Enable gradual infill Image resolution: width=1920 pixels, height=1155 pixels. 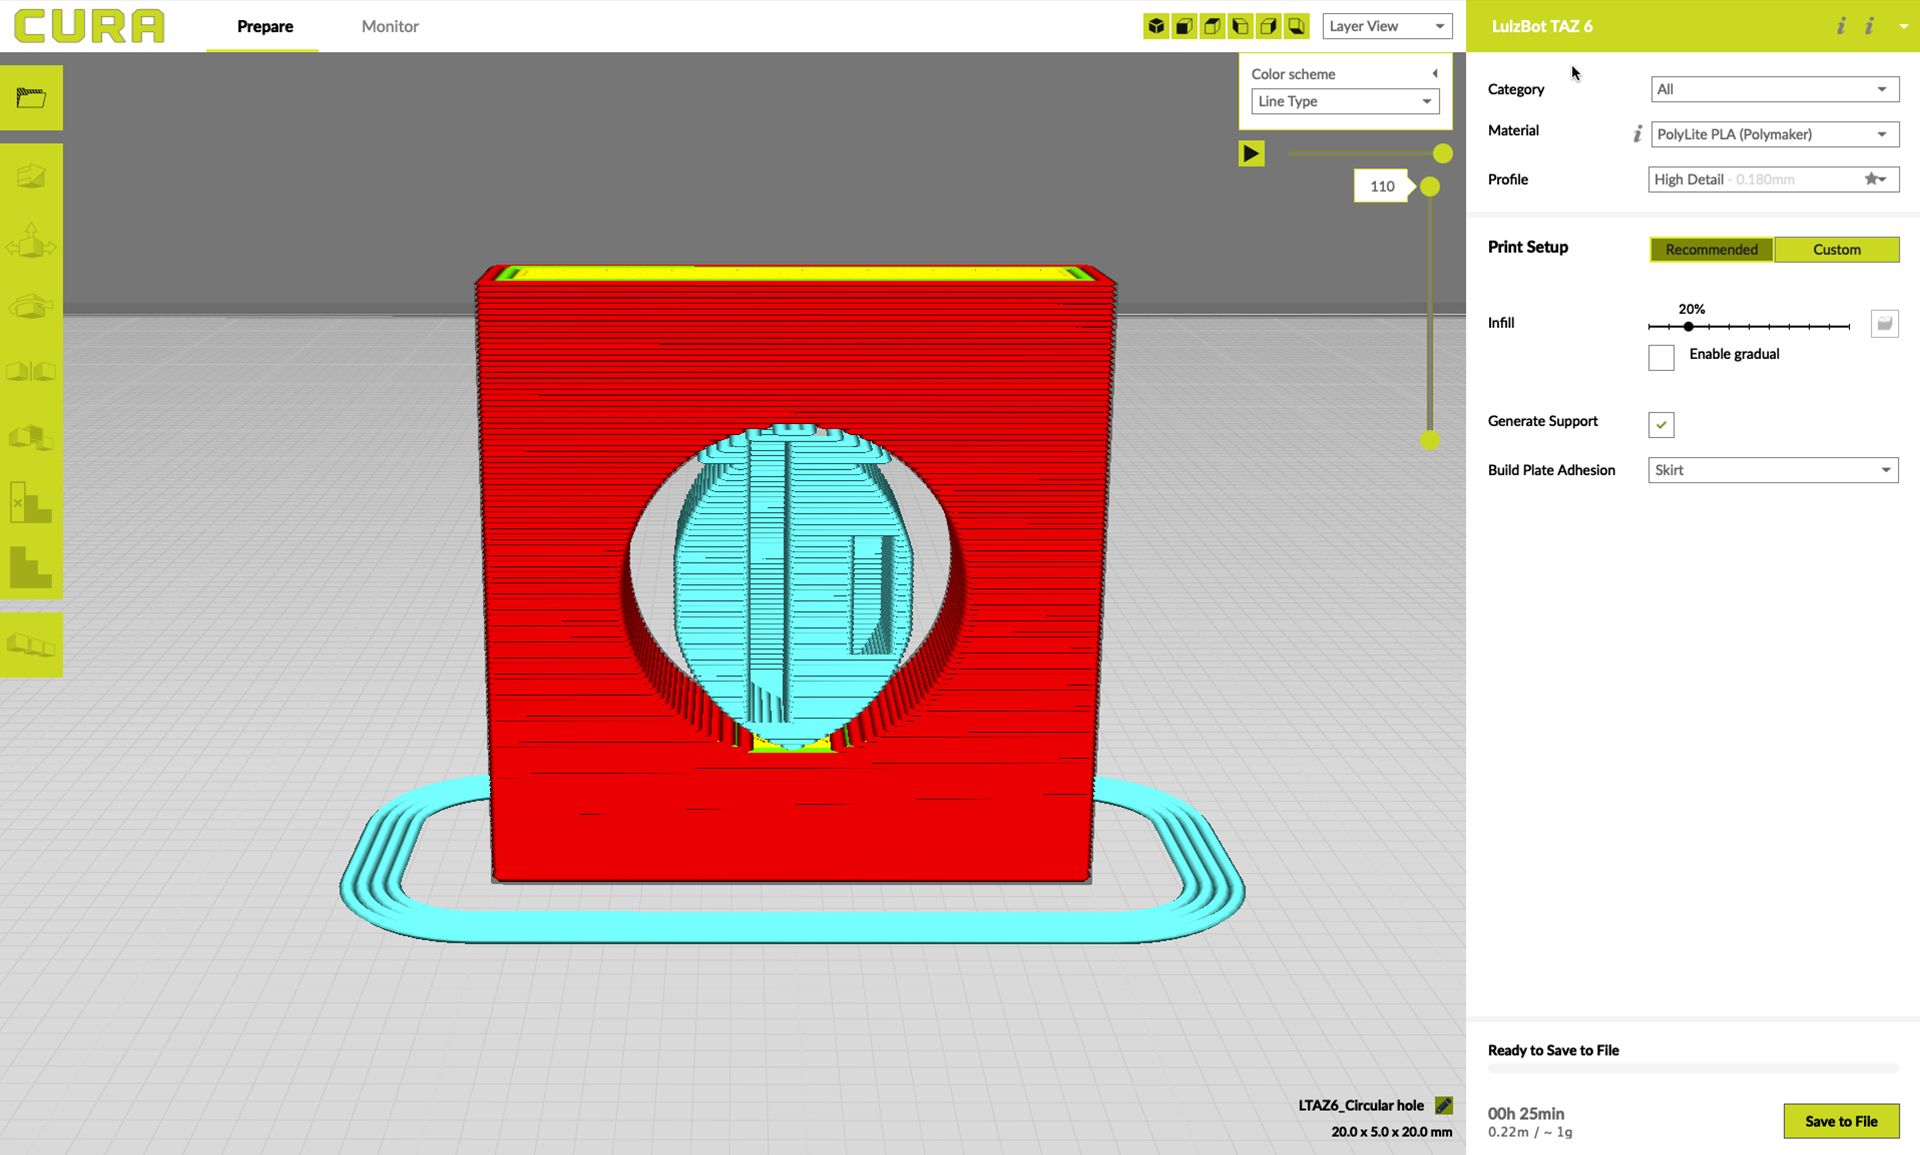coord(1660,357)
